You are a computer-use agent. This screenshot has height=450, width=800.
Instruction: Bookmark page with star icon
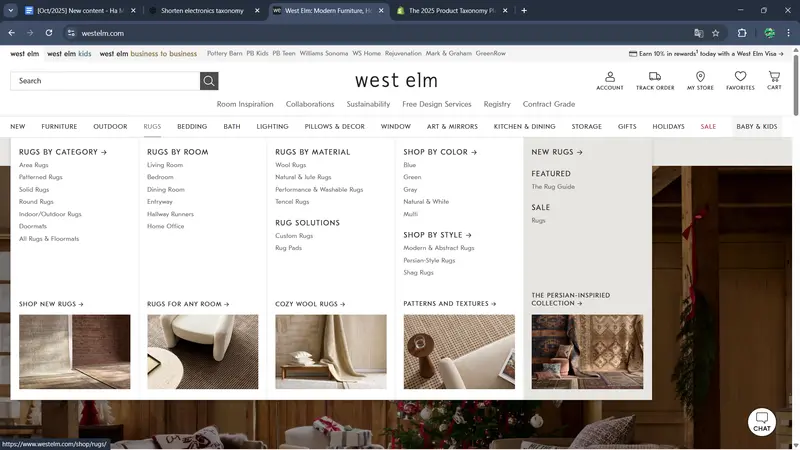point(715,33)
